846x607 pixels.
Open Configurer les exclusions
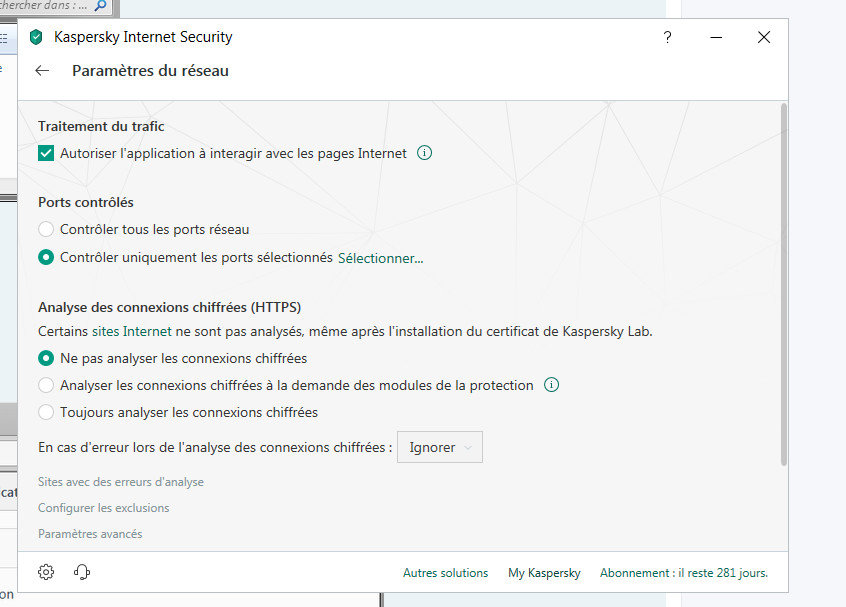point(104,508)
